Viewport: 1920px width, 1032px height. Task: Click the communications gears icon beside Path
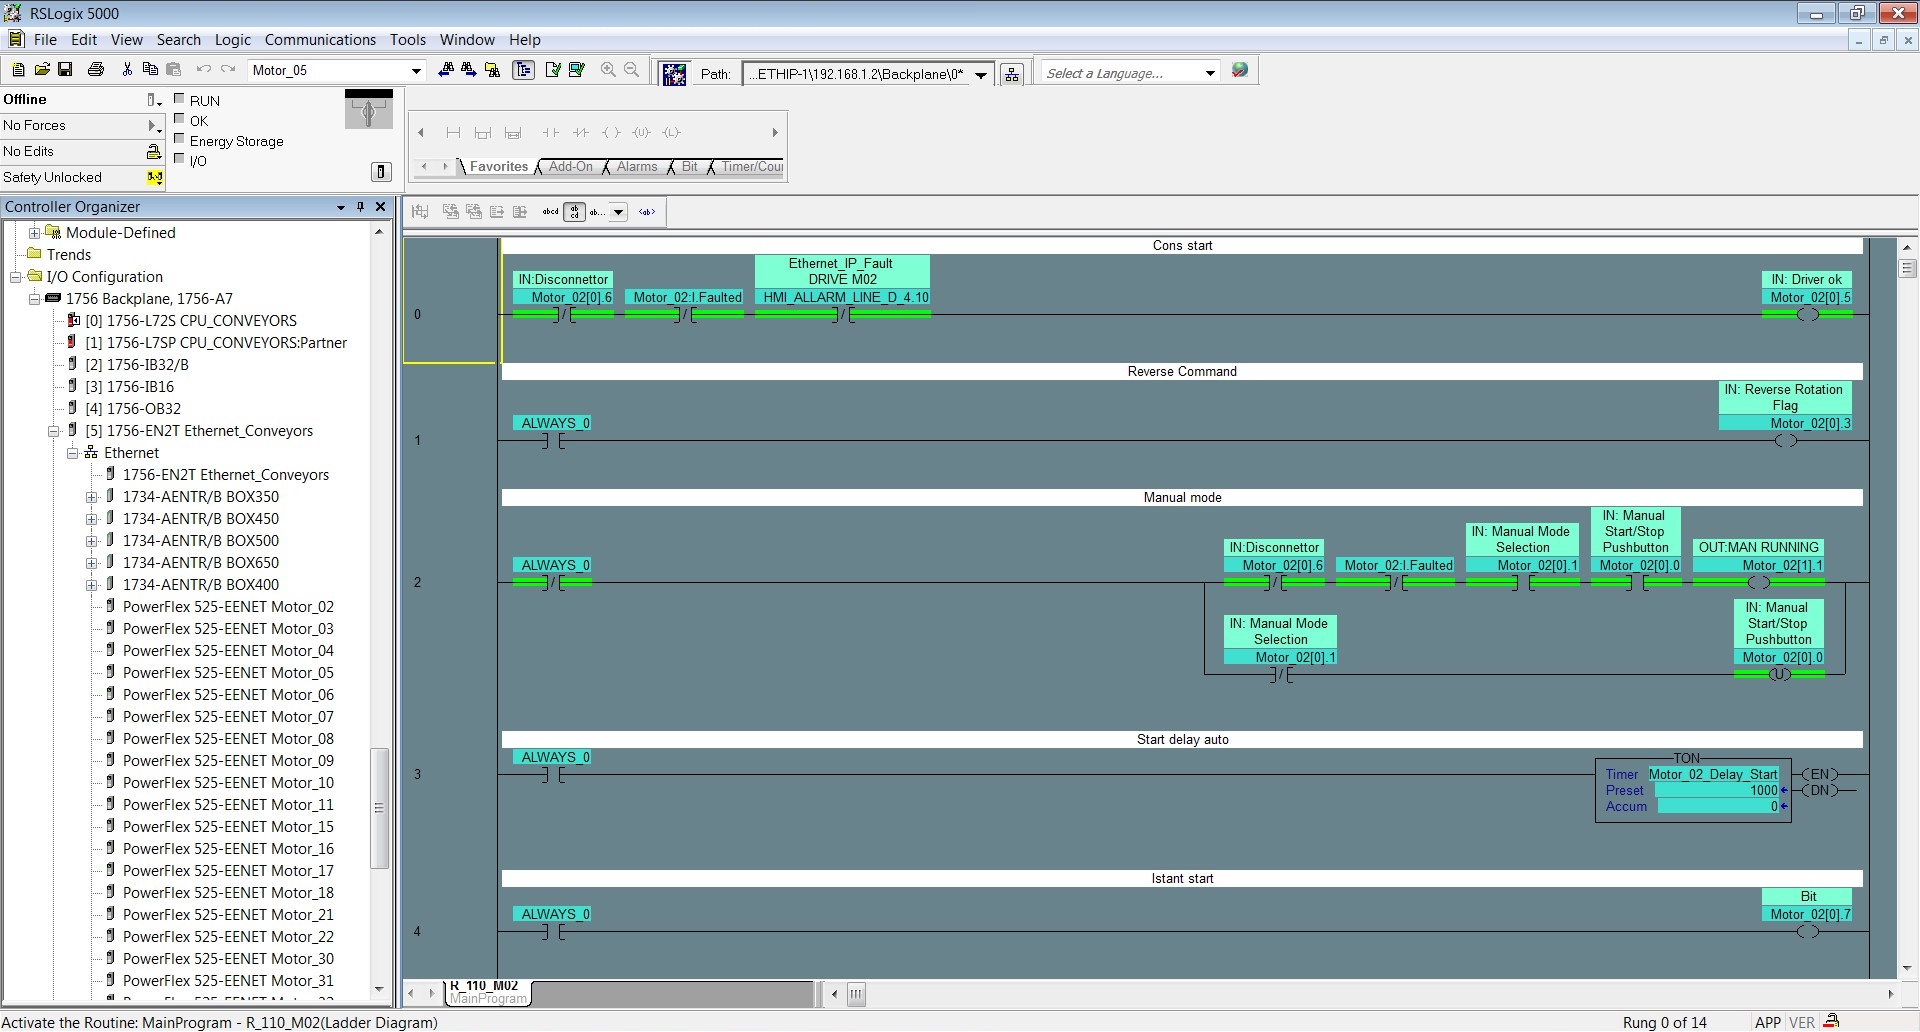coord(675,74)
